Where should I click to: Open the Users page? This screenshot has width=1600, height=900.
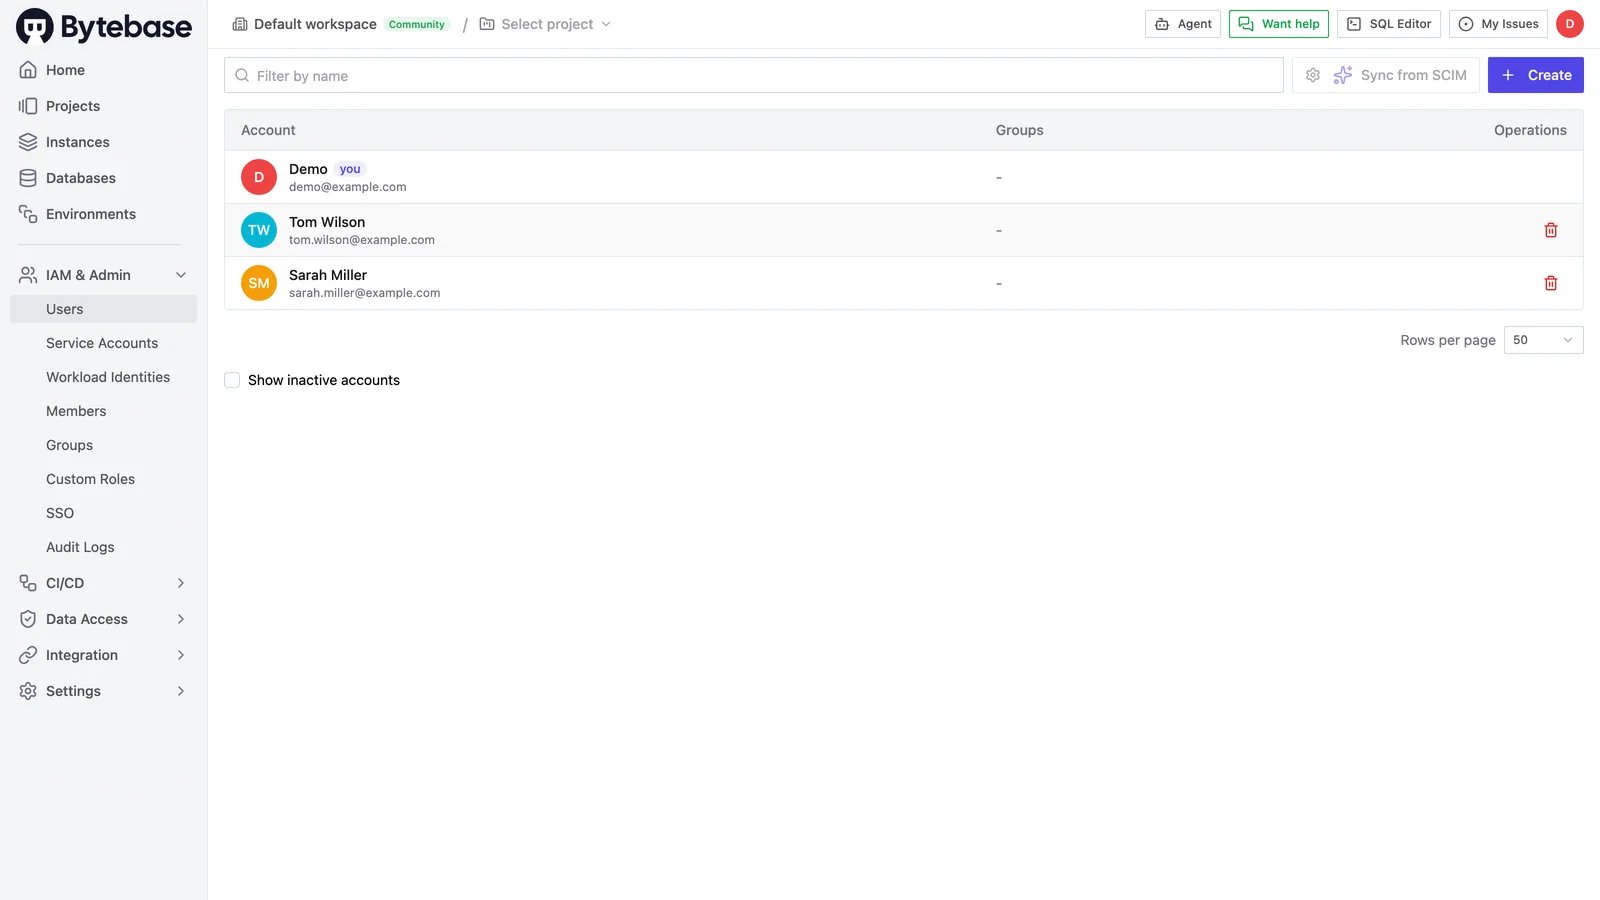pyautogui.click(x=103, y=309)
